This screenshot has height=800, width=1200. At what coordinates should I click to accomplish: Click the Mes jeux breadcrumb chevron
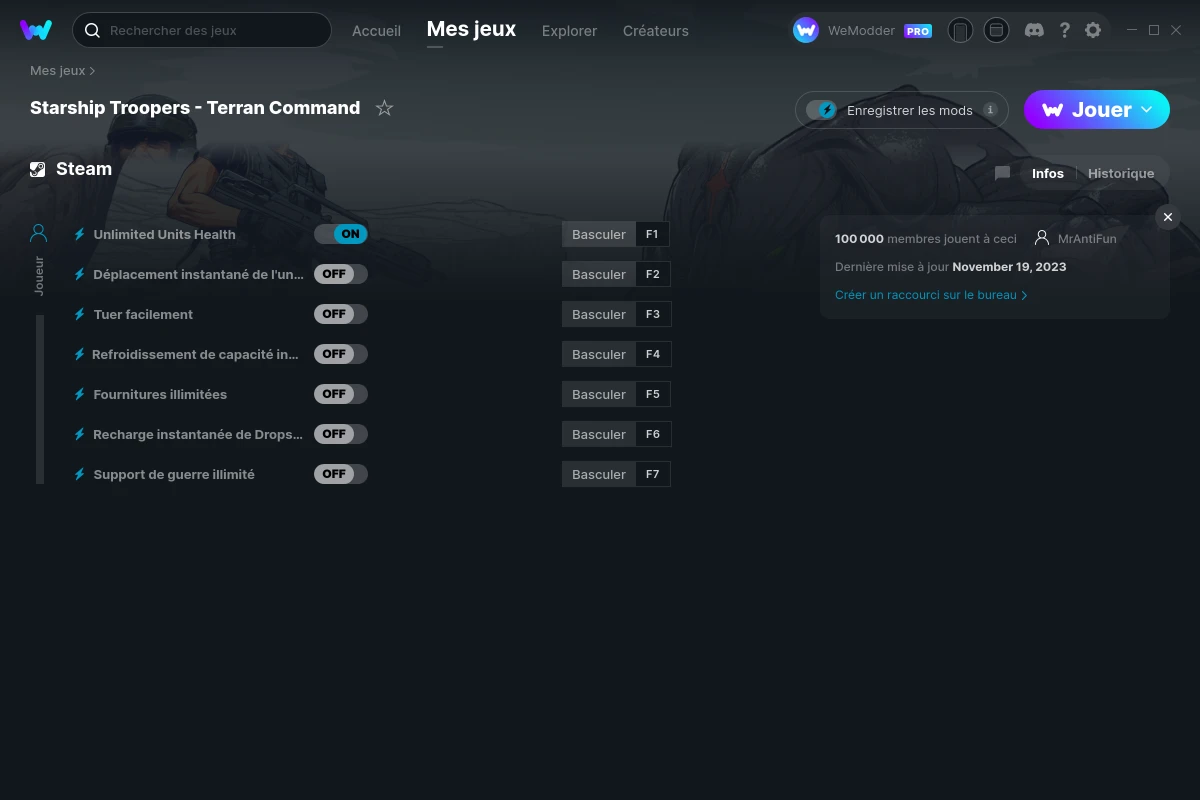click(x=92, y=71)
